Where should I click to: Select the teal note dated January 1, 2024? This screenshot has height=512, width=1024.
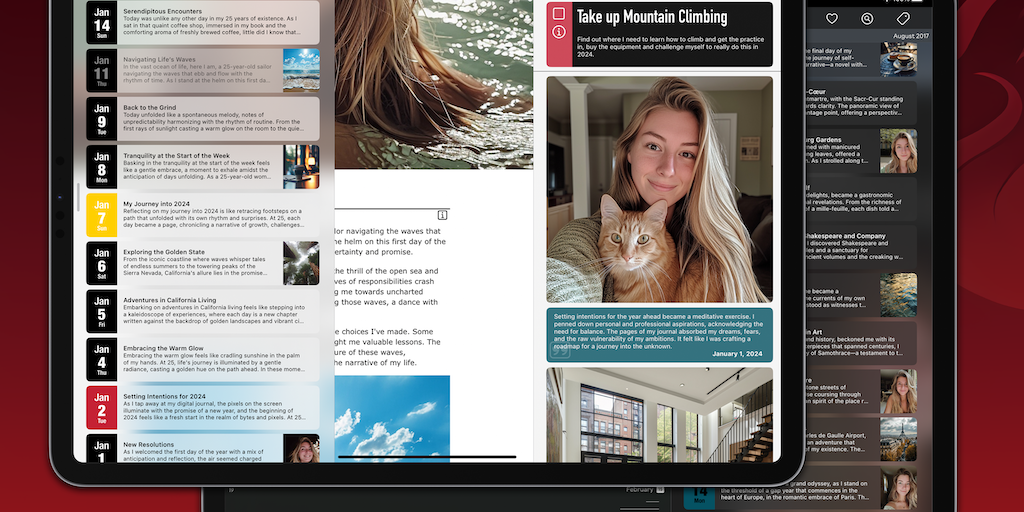pyautogui.click(x=660, y=335)
